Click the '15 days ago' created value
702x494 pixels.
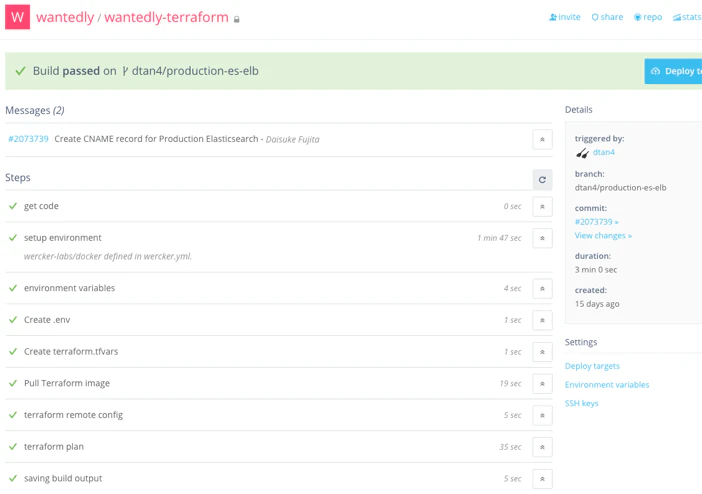597,304
